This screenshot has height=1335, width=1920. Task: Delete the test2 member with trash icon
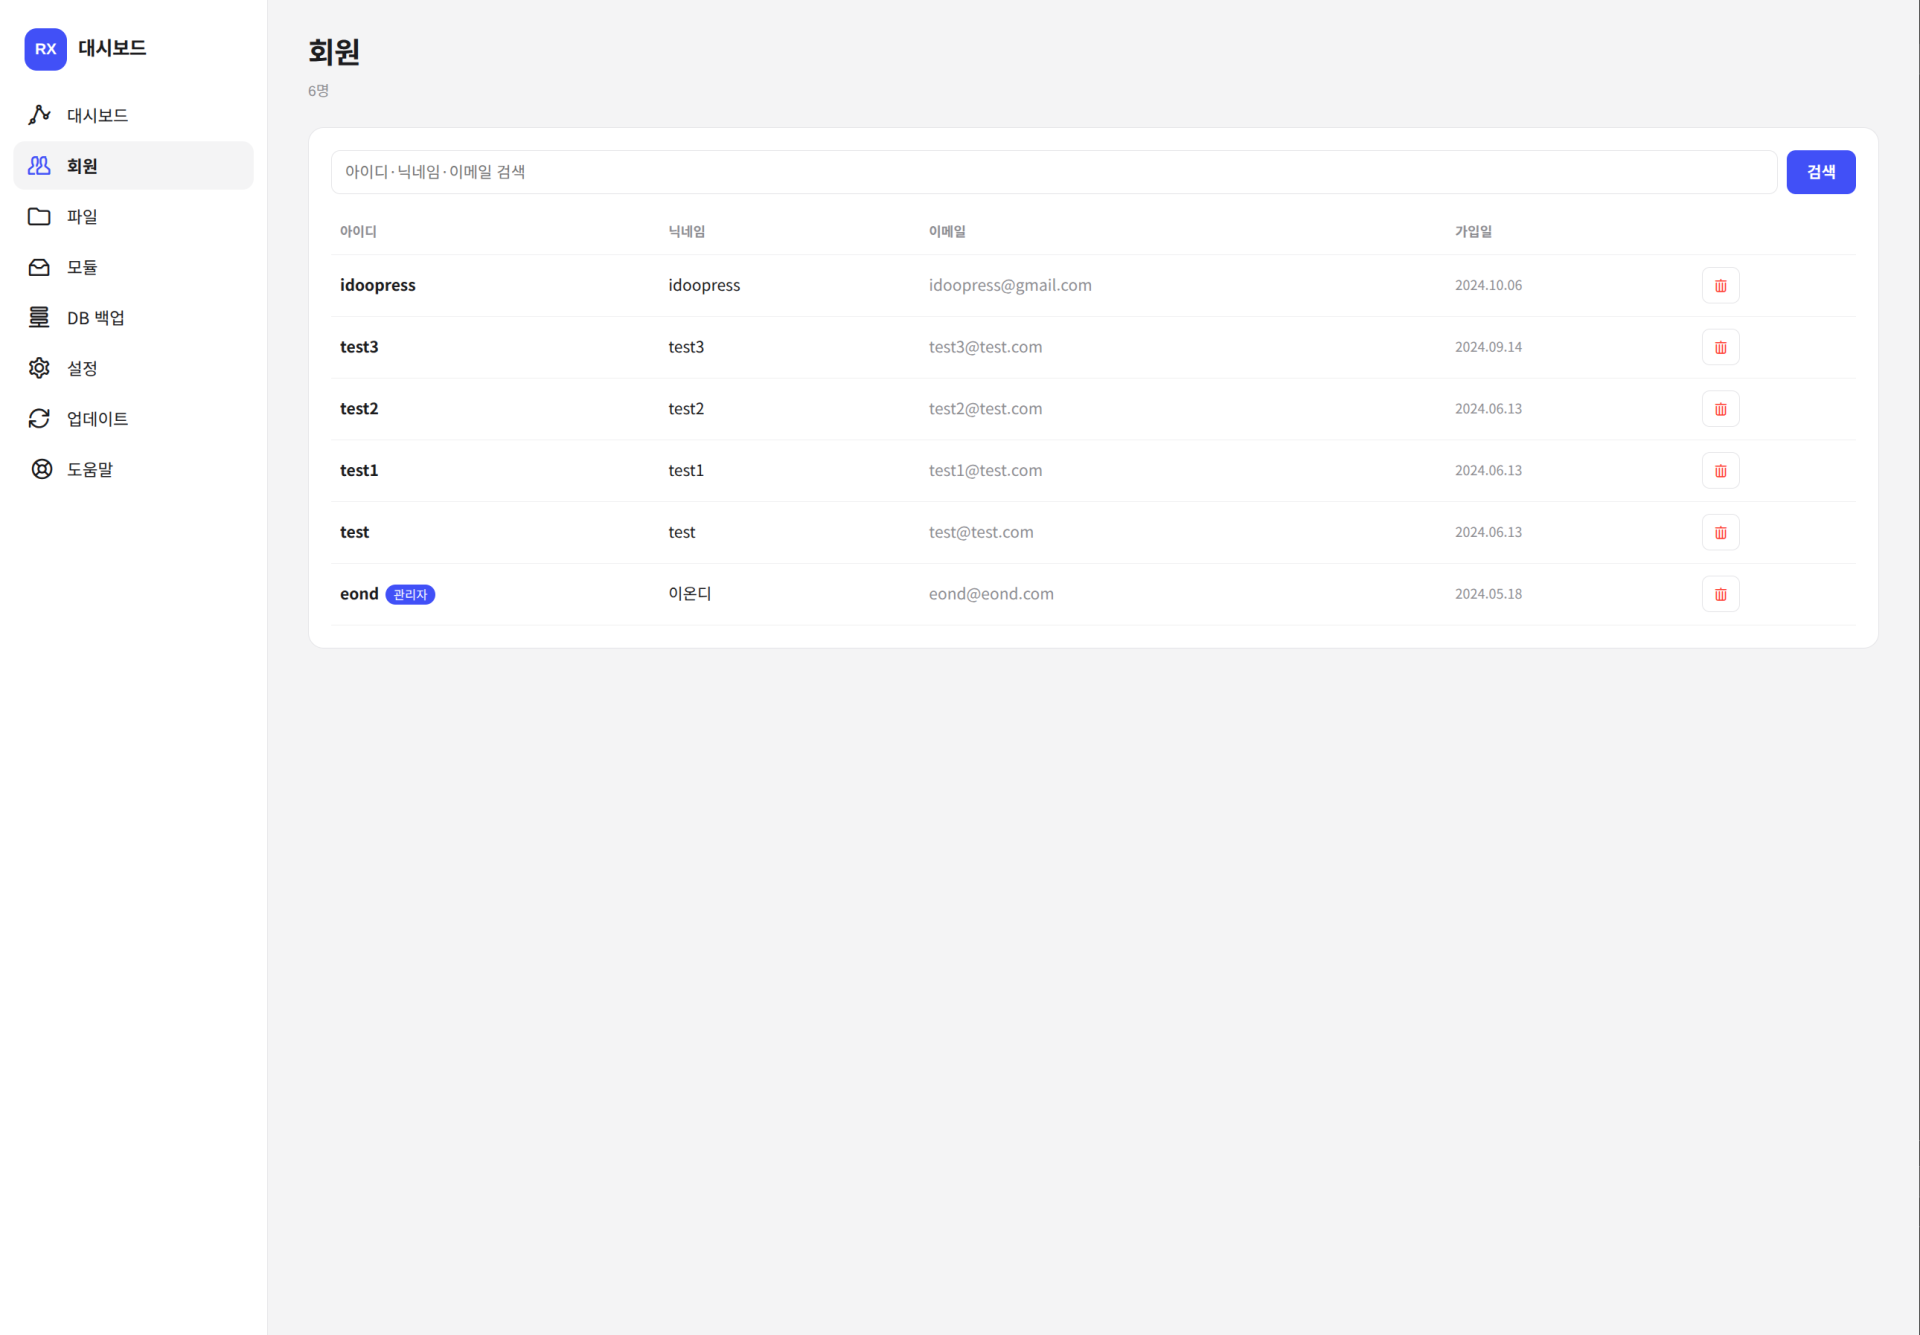tap(1720, 409)
